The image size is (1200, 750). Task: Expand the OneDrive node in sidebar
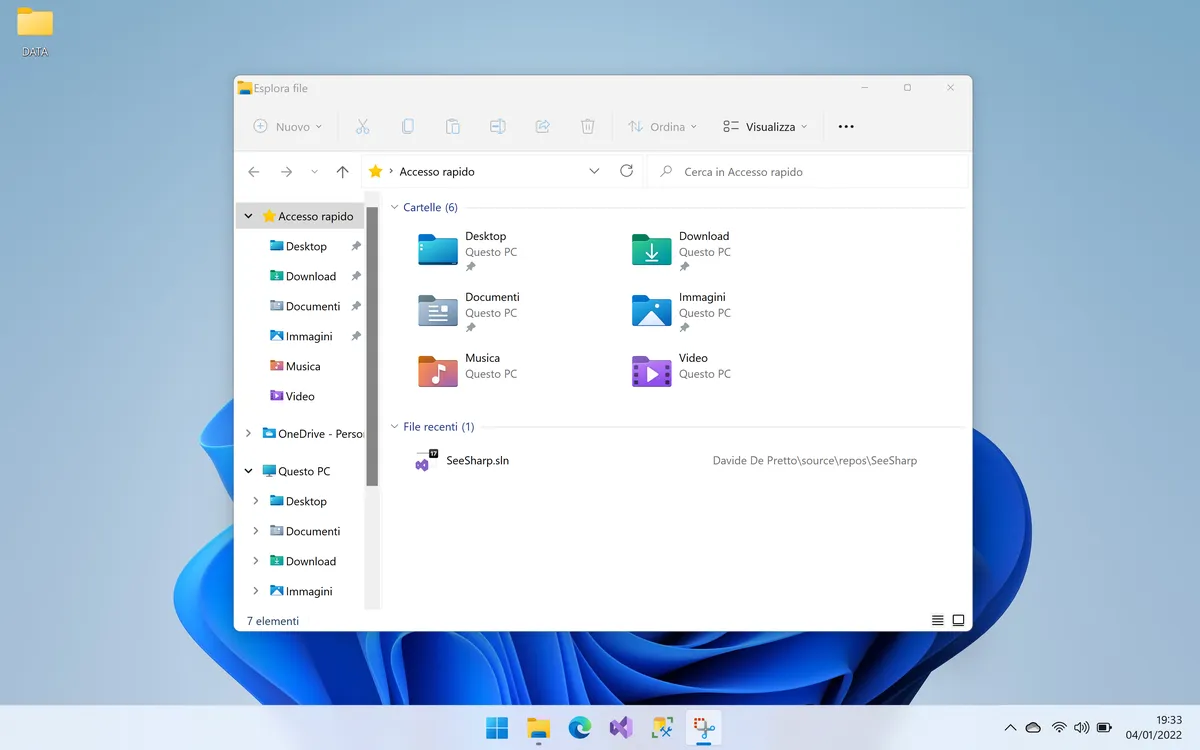point(249,434)
